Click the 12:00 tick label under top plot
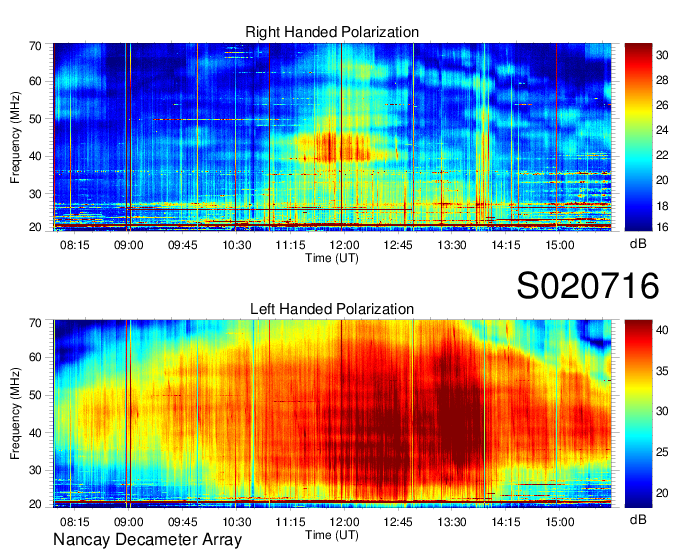680x552 pixels. [344, 245]
